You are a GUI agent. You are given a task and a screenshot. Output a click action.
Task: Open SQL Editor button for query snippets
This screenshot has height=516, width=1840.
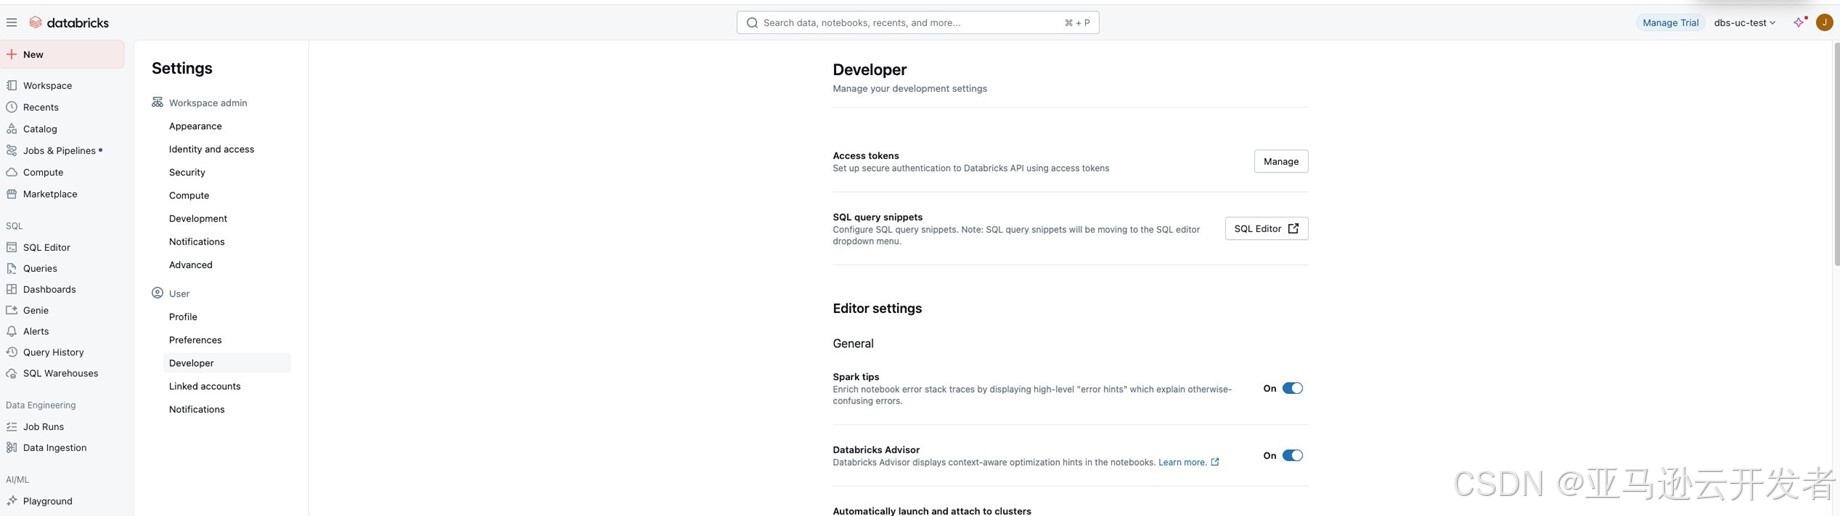(x=1266, y=228)
